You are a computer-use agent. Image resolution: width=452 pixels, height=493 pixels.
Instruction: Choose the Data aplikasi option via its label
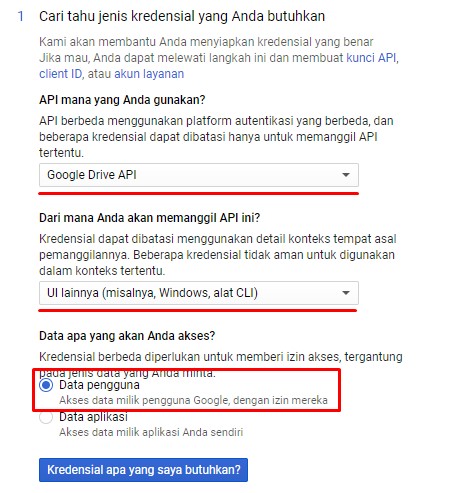click(93, 417)
